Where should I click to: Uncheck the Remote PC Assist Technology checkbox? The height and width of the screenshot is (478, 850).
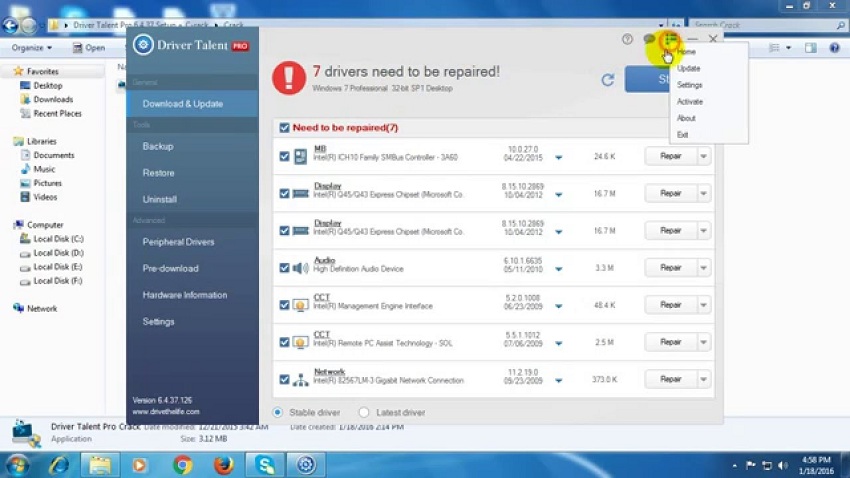point(284,343)
